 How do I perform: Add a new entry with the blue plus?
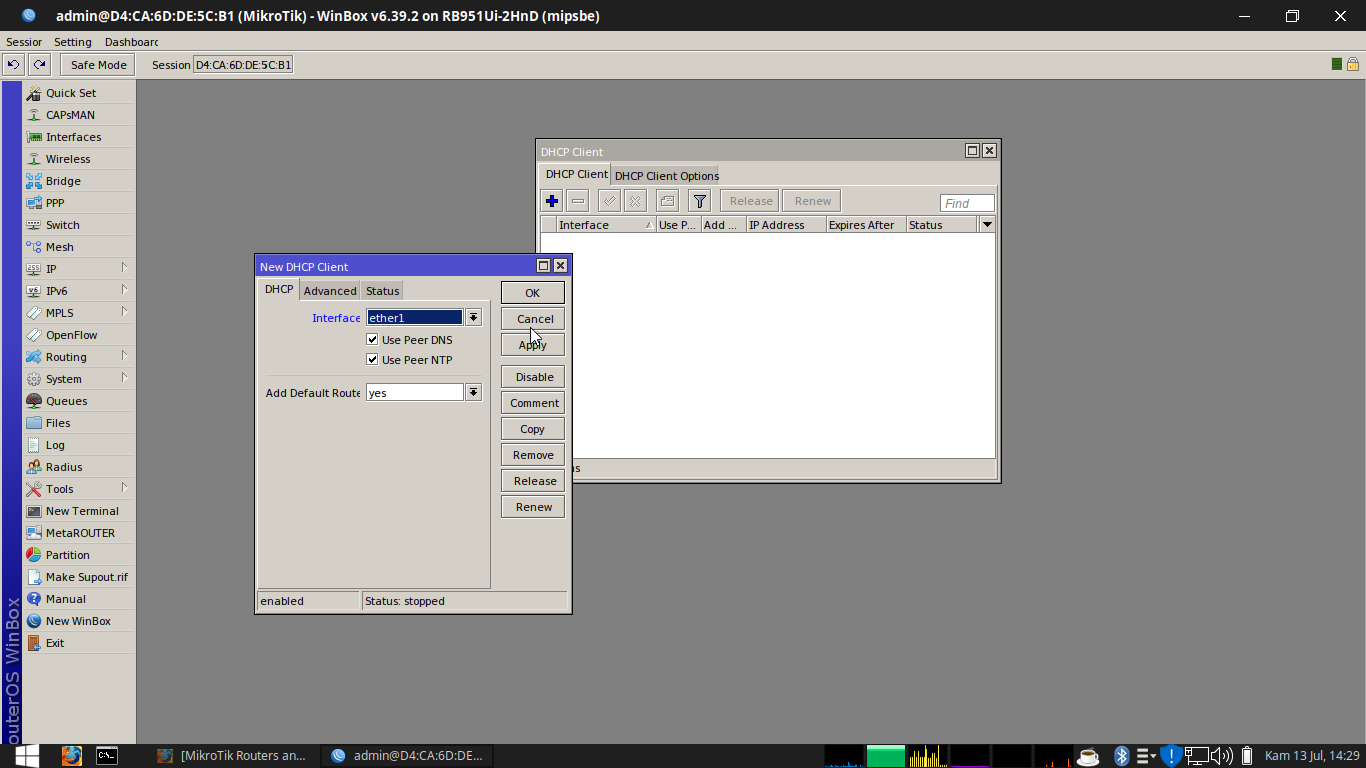pyautogui.click(x=552, y=201)
